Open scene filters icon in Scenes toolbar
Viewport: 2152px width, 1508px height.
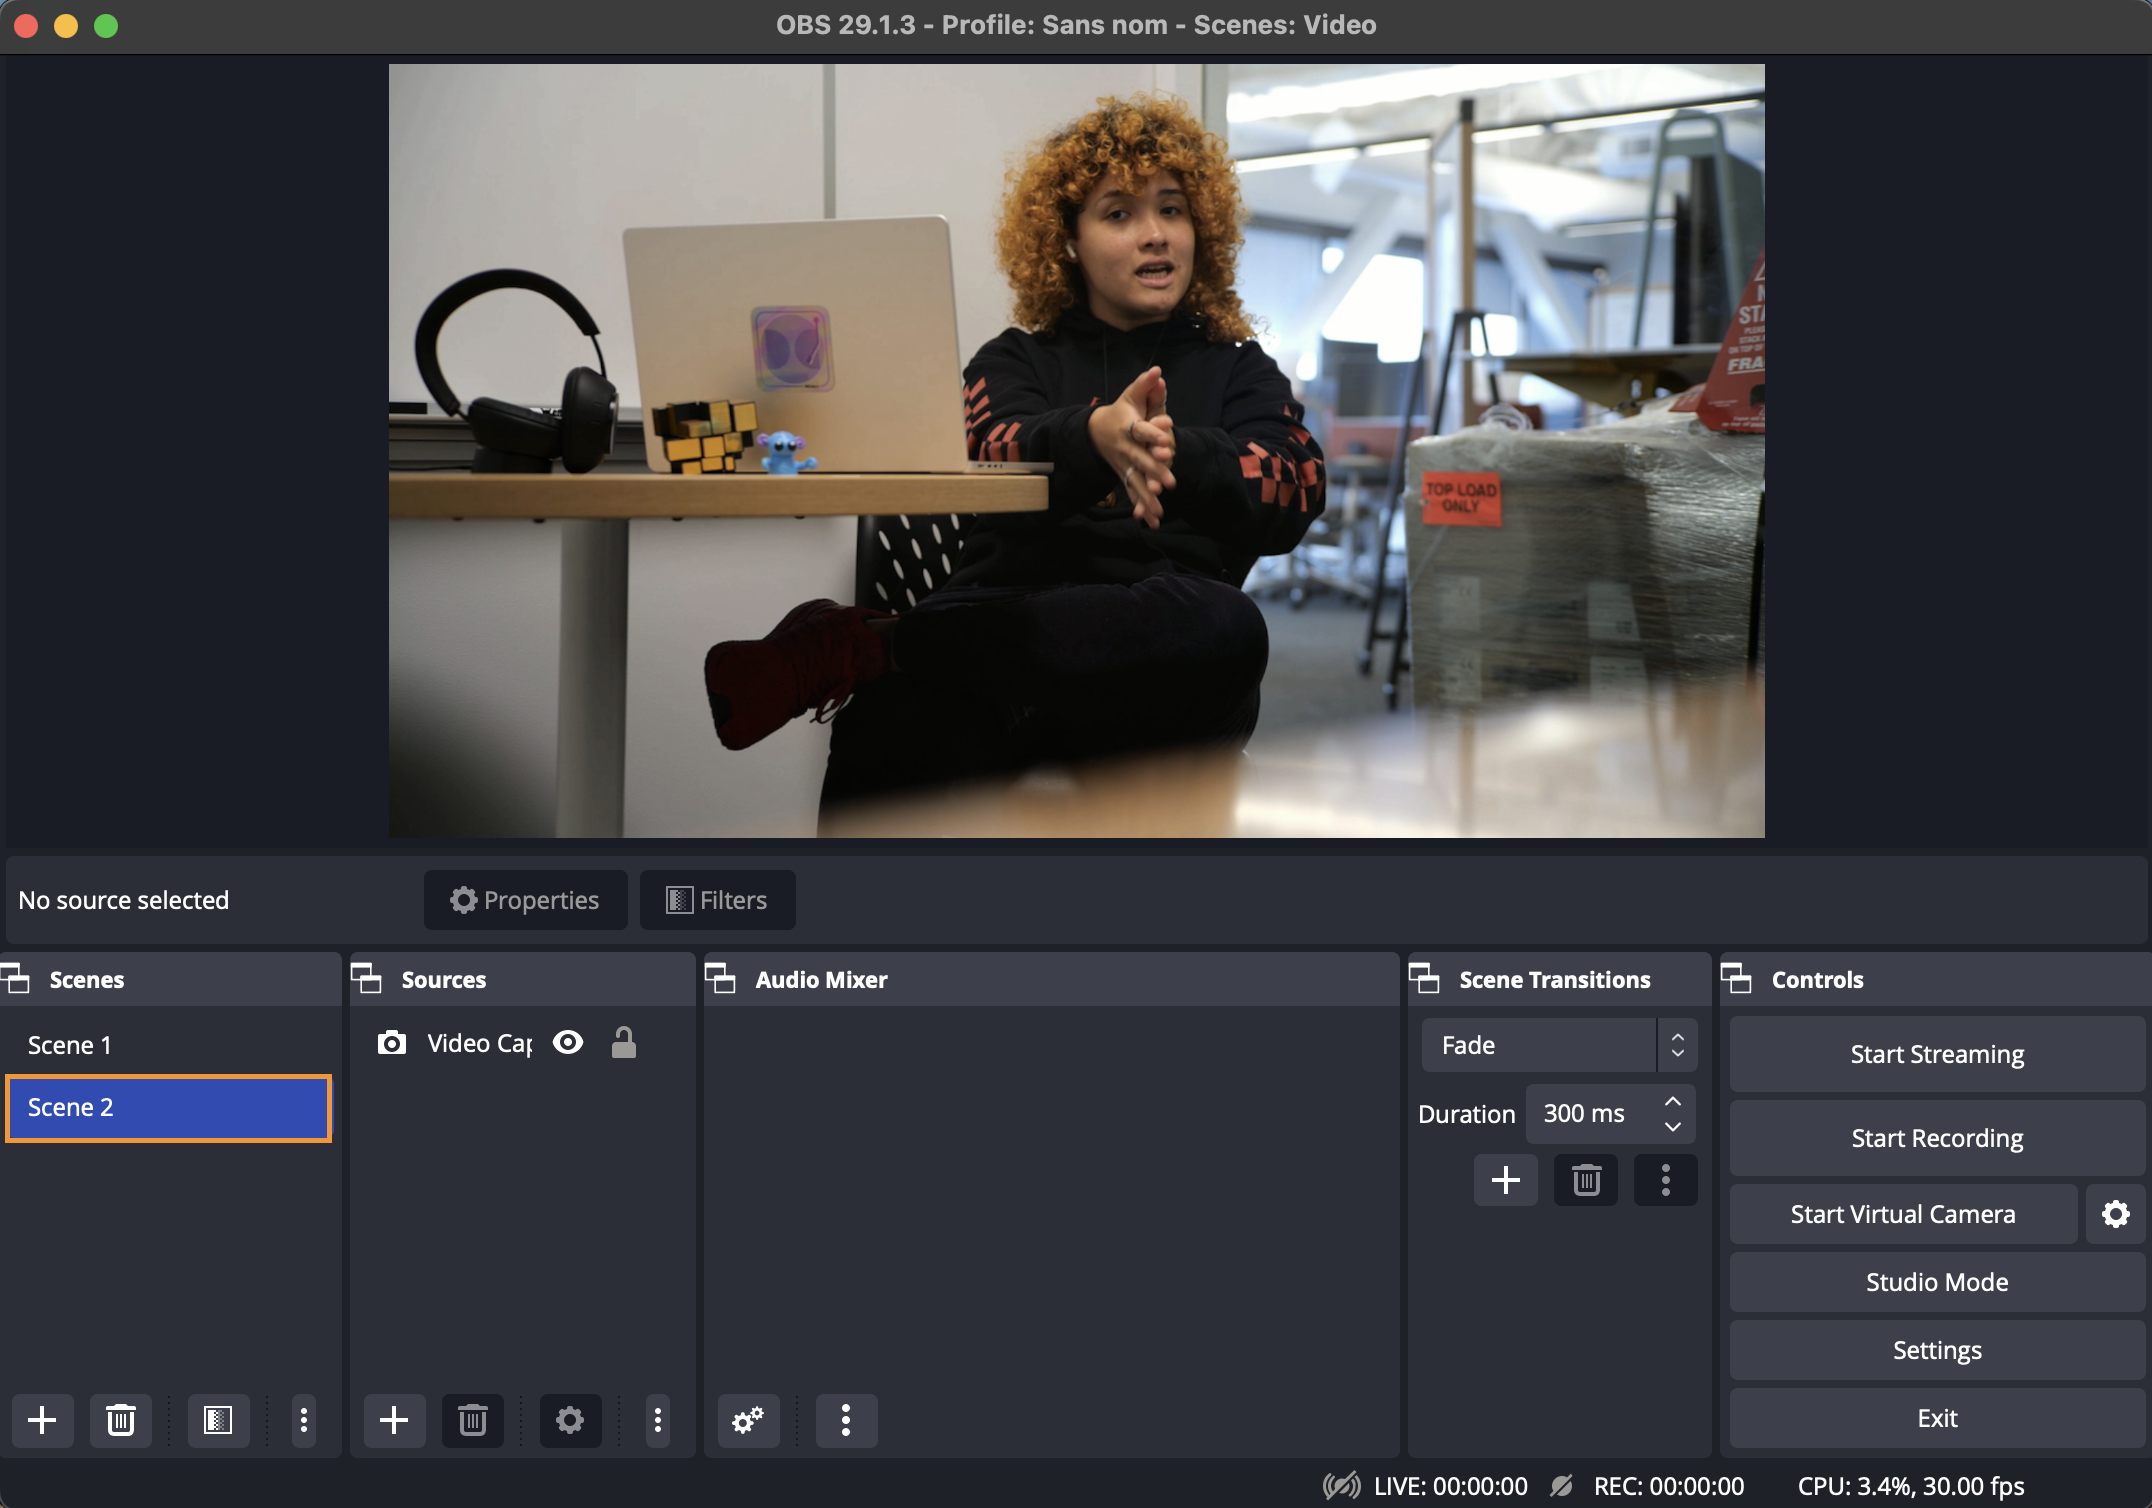pos(218,1420)
